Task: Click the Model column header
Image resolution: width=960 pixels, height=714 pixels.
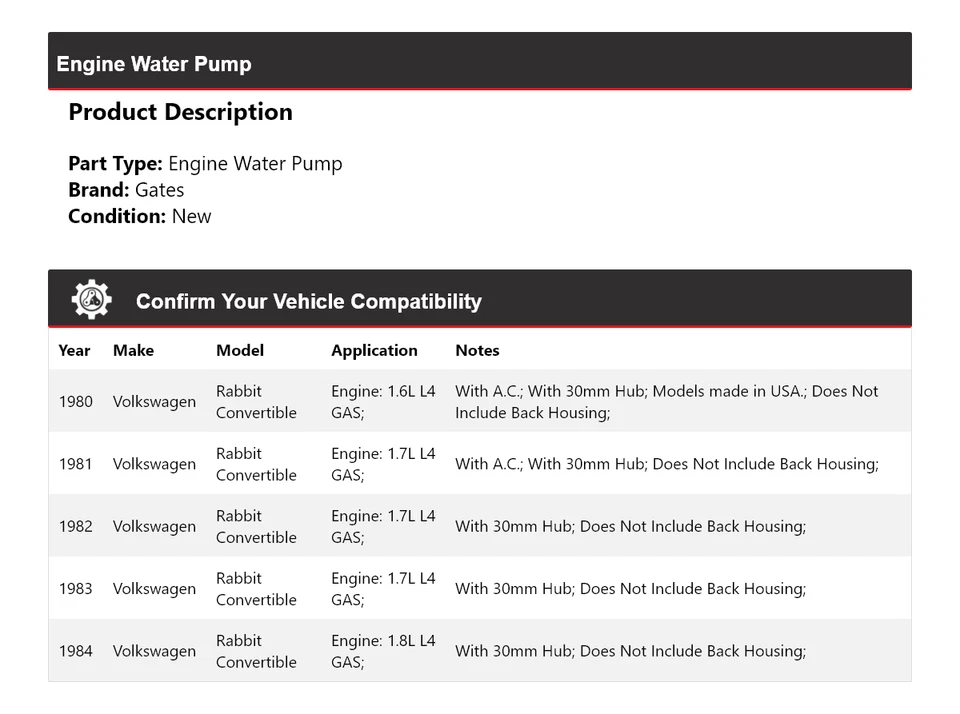Action: (240, 350)
